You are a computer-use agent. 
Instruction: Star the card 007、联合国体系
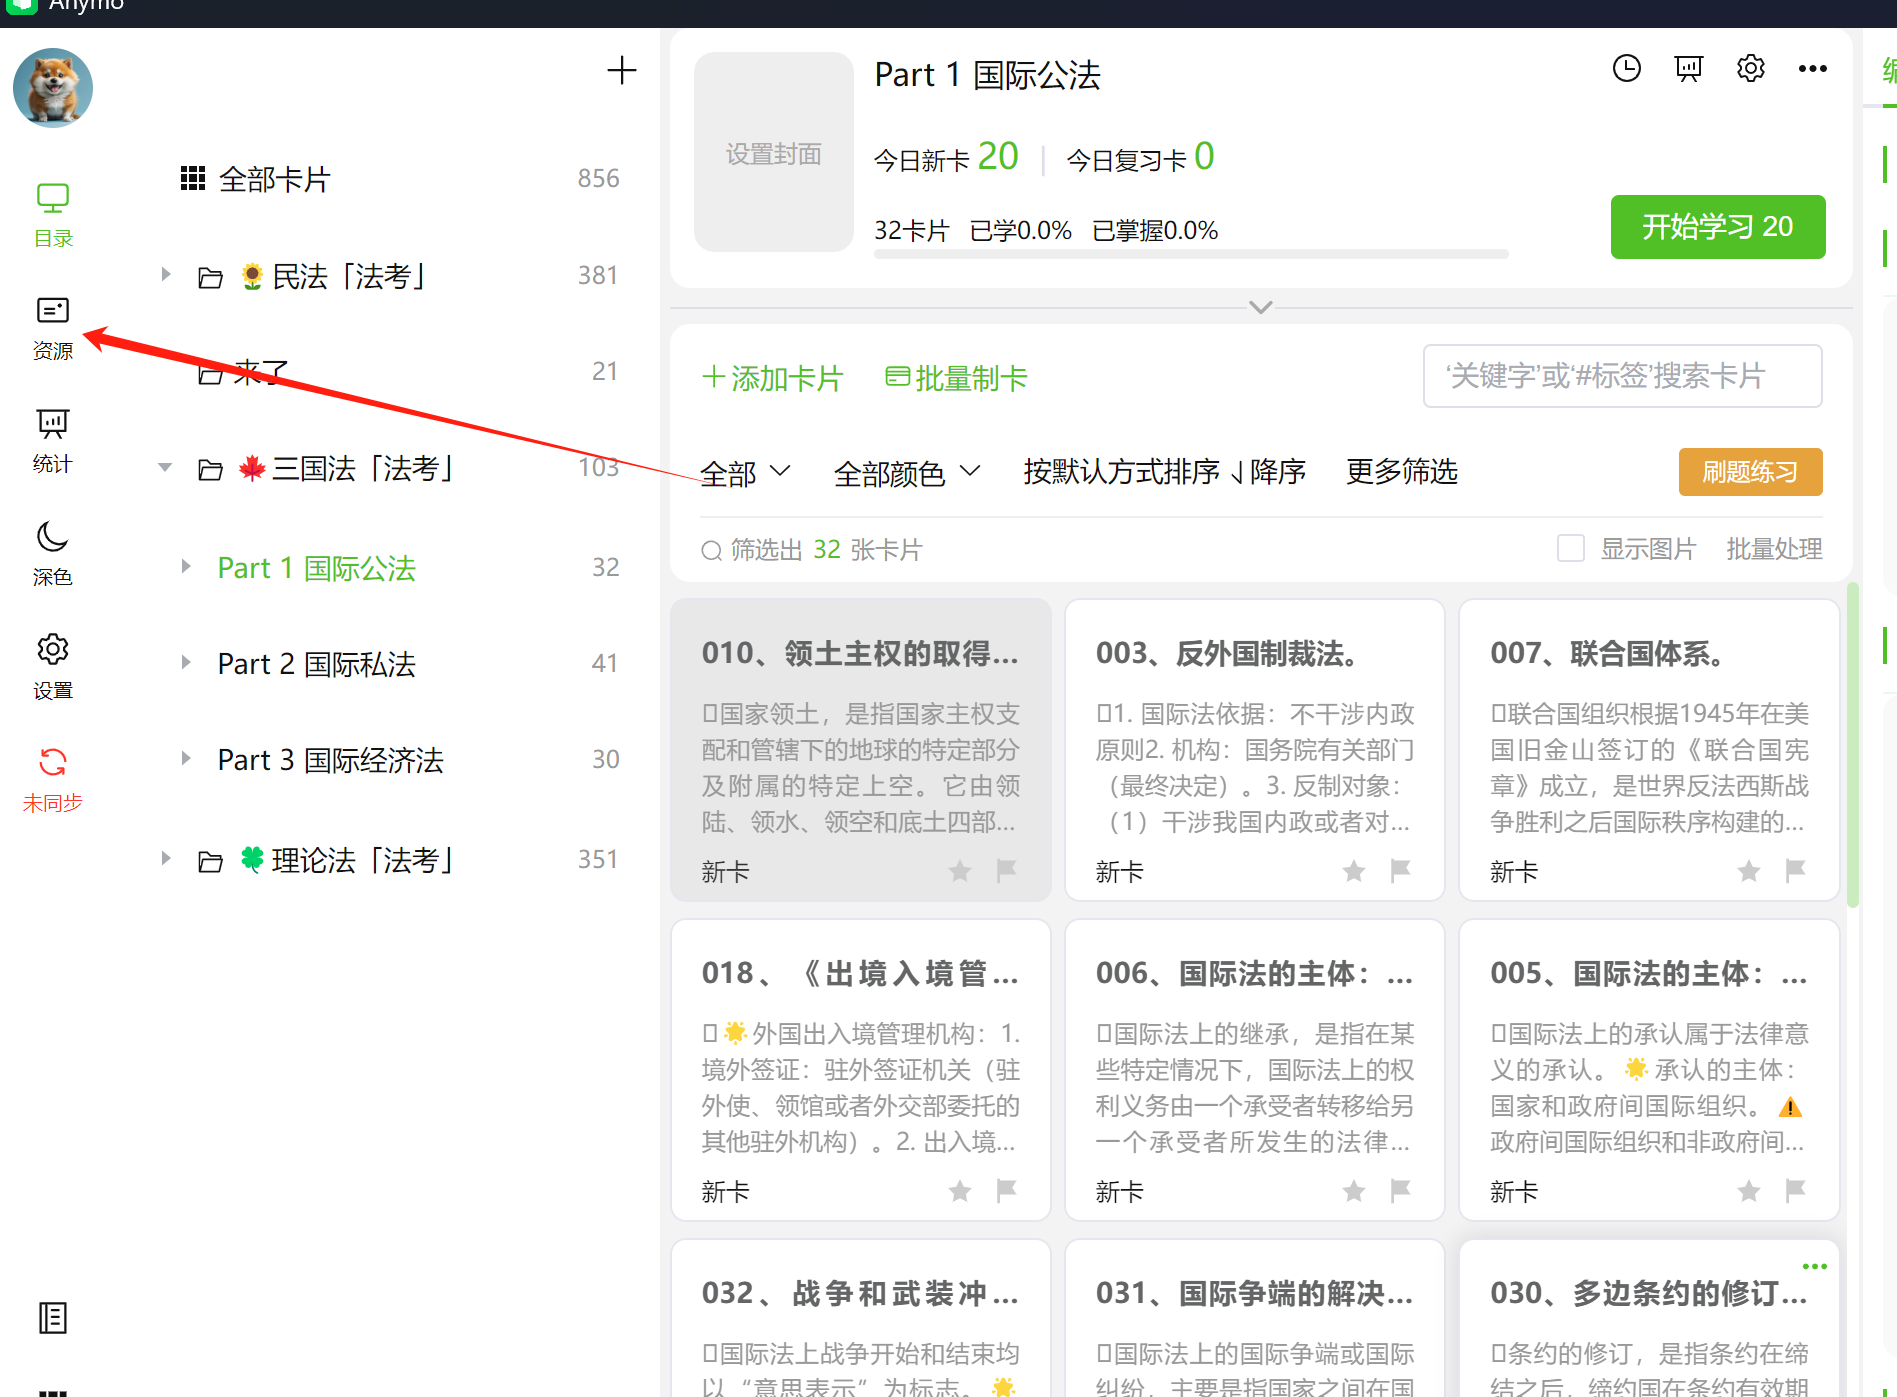point(1749,870)
